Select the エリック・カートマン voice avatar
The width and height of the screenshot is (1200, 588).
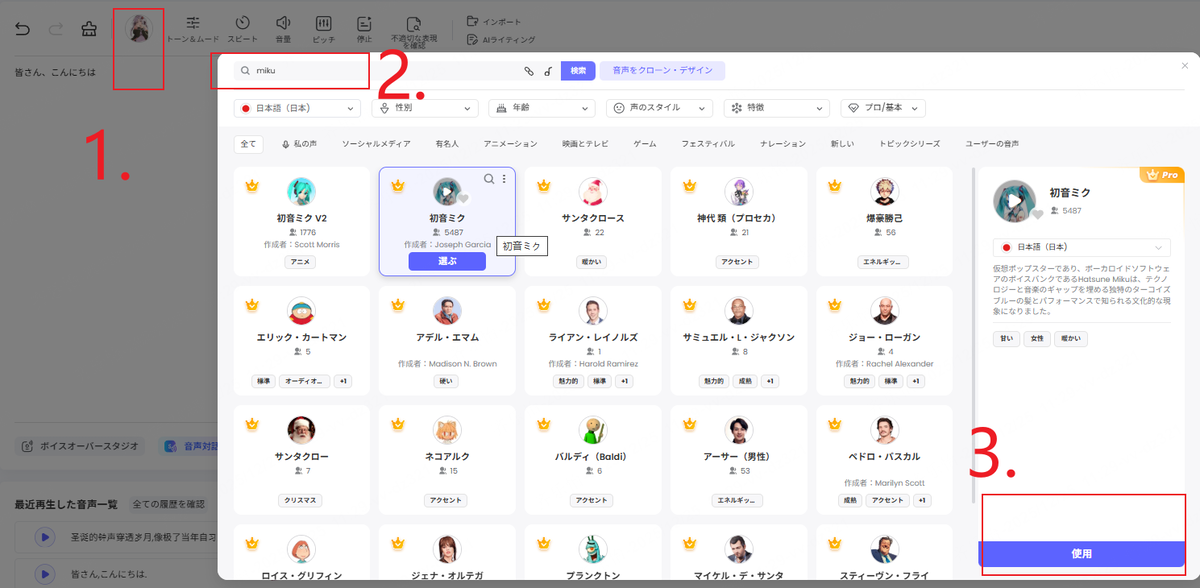click(301, 311)
